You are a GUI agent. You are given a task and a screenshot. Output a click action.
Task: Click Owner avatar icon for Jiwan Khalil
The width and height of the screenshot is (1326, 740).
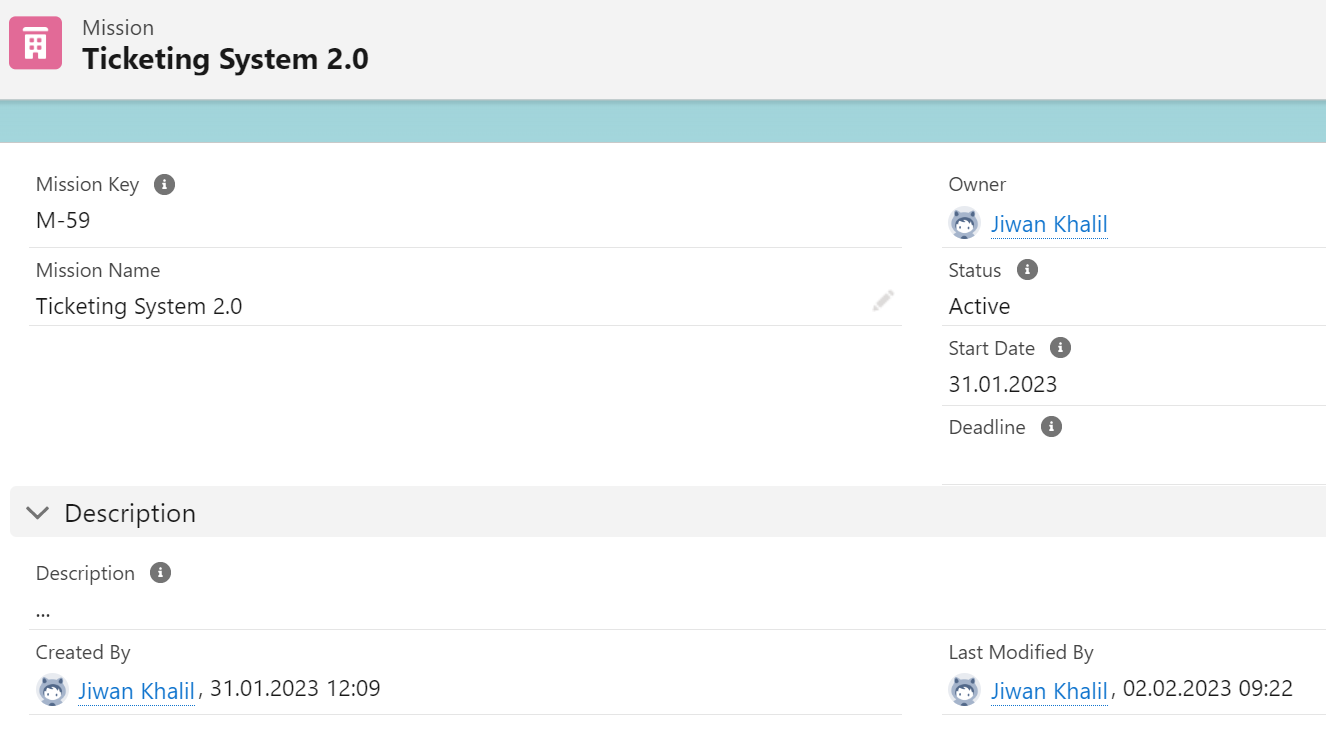pos(964,224)
